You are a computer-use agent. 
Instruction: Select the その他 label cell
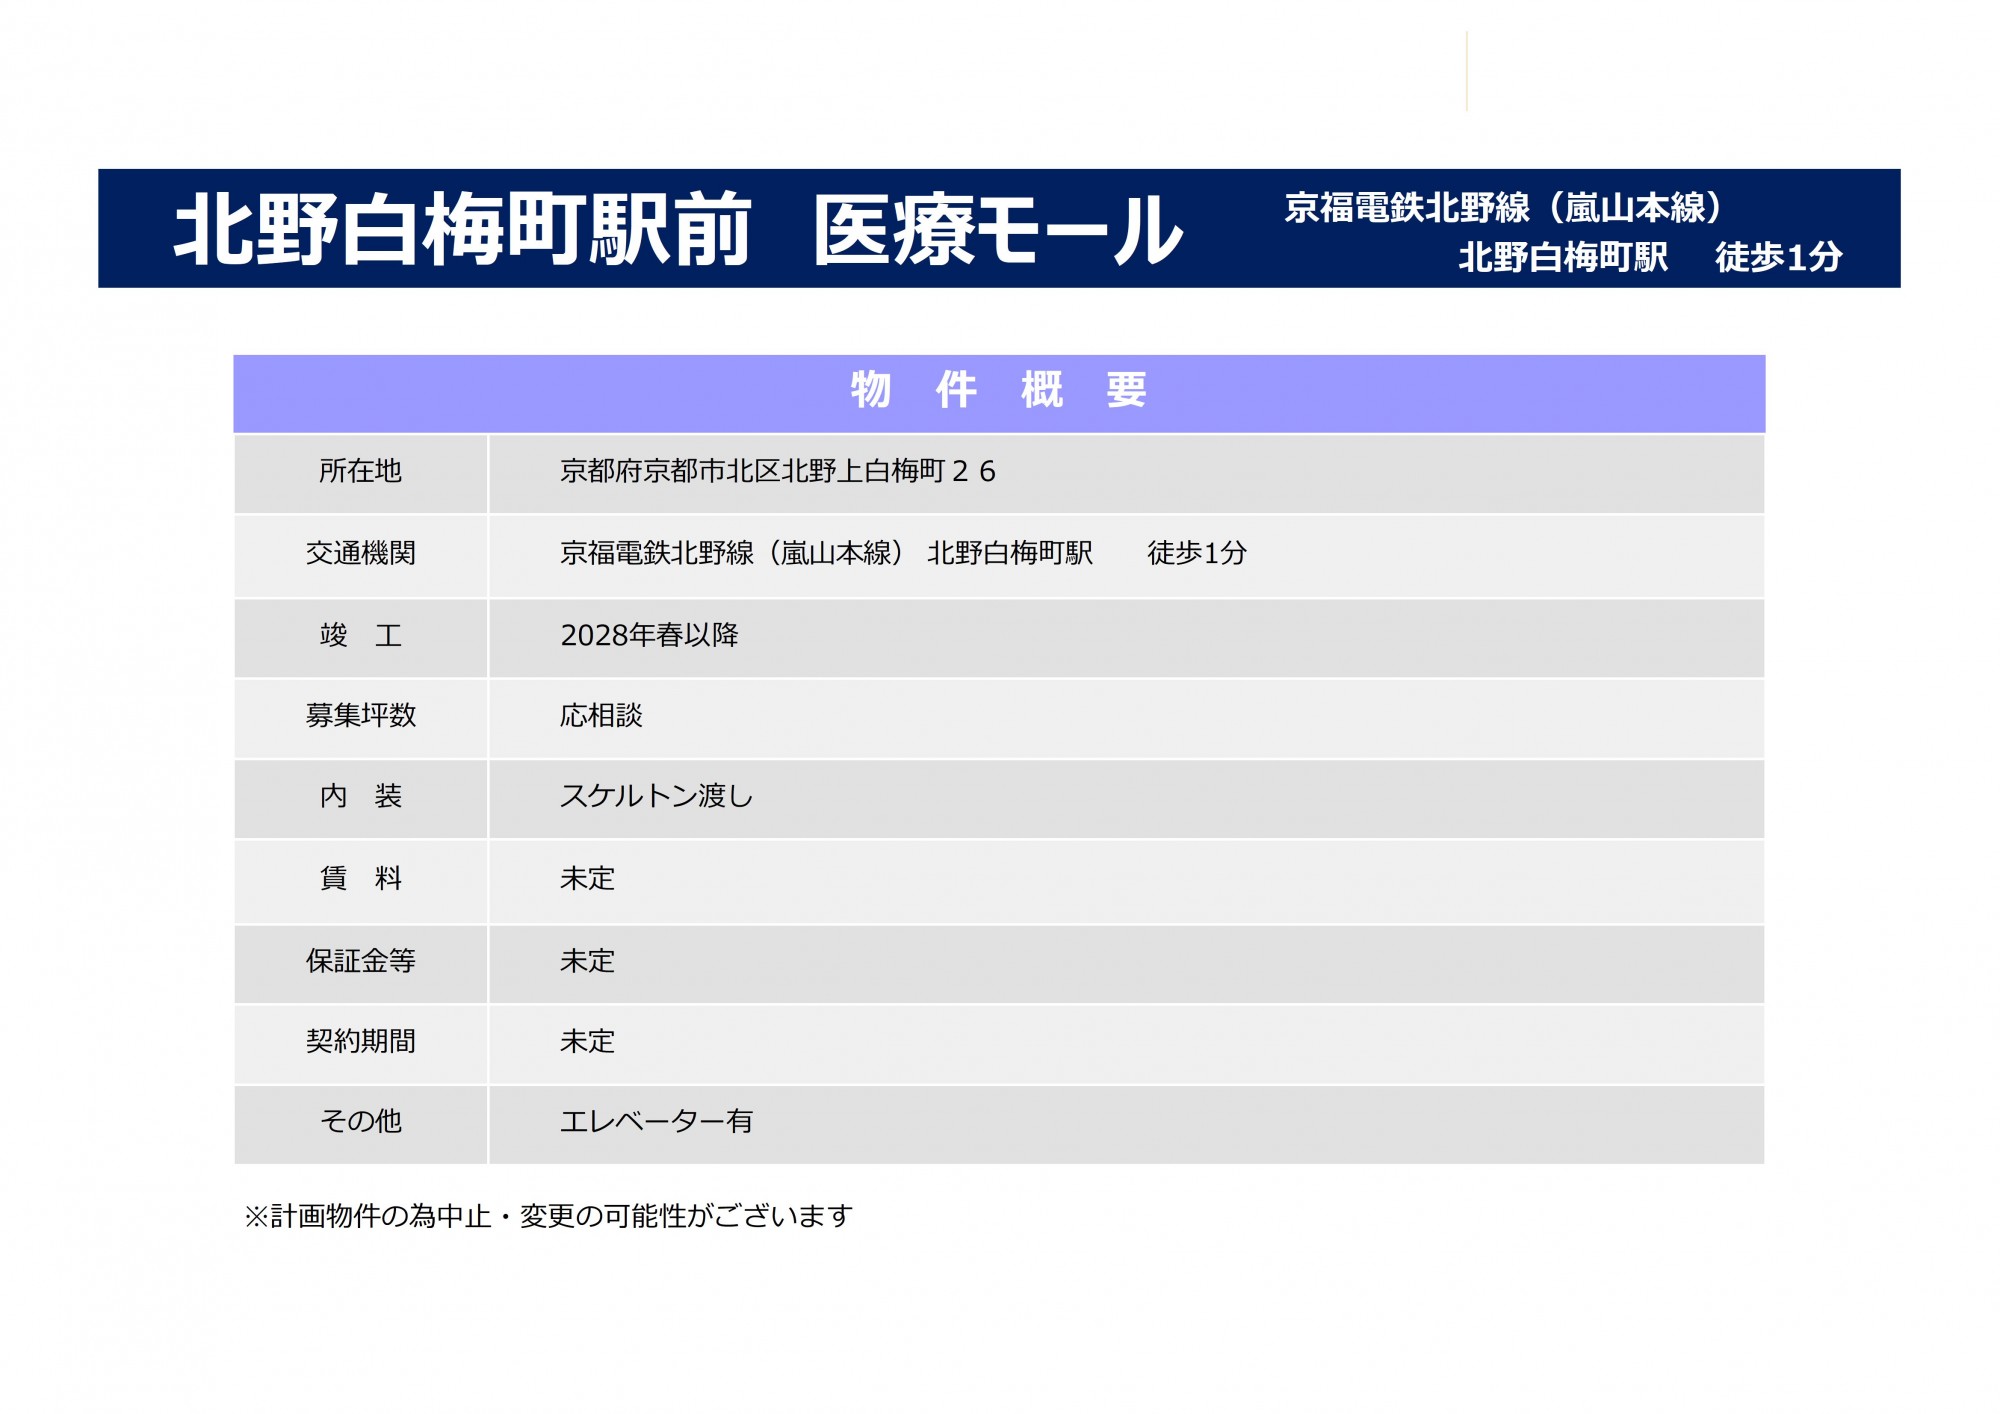(360, 1121)
